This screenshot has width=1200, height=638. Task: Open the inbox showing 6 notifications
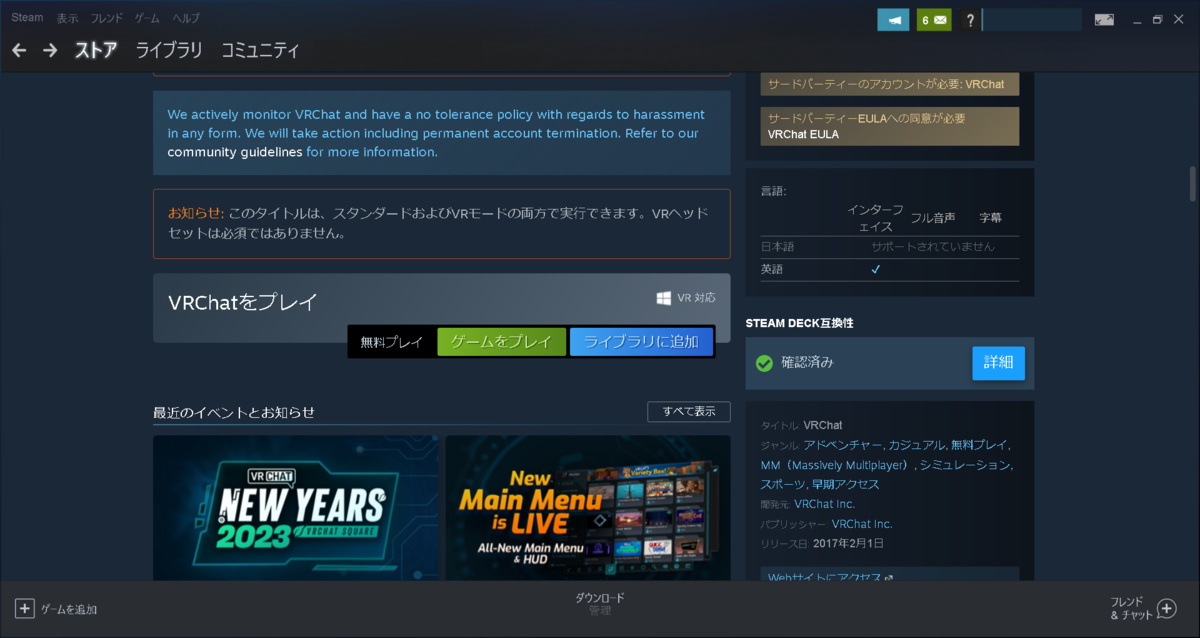(934, 20)
